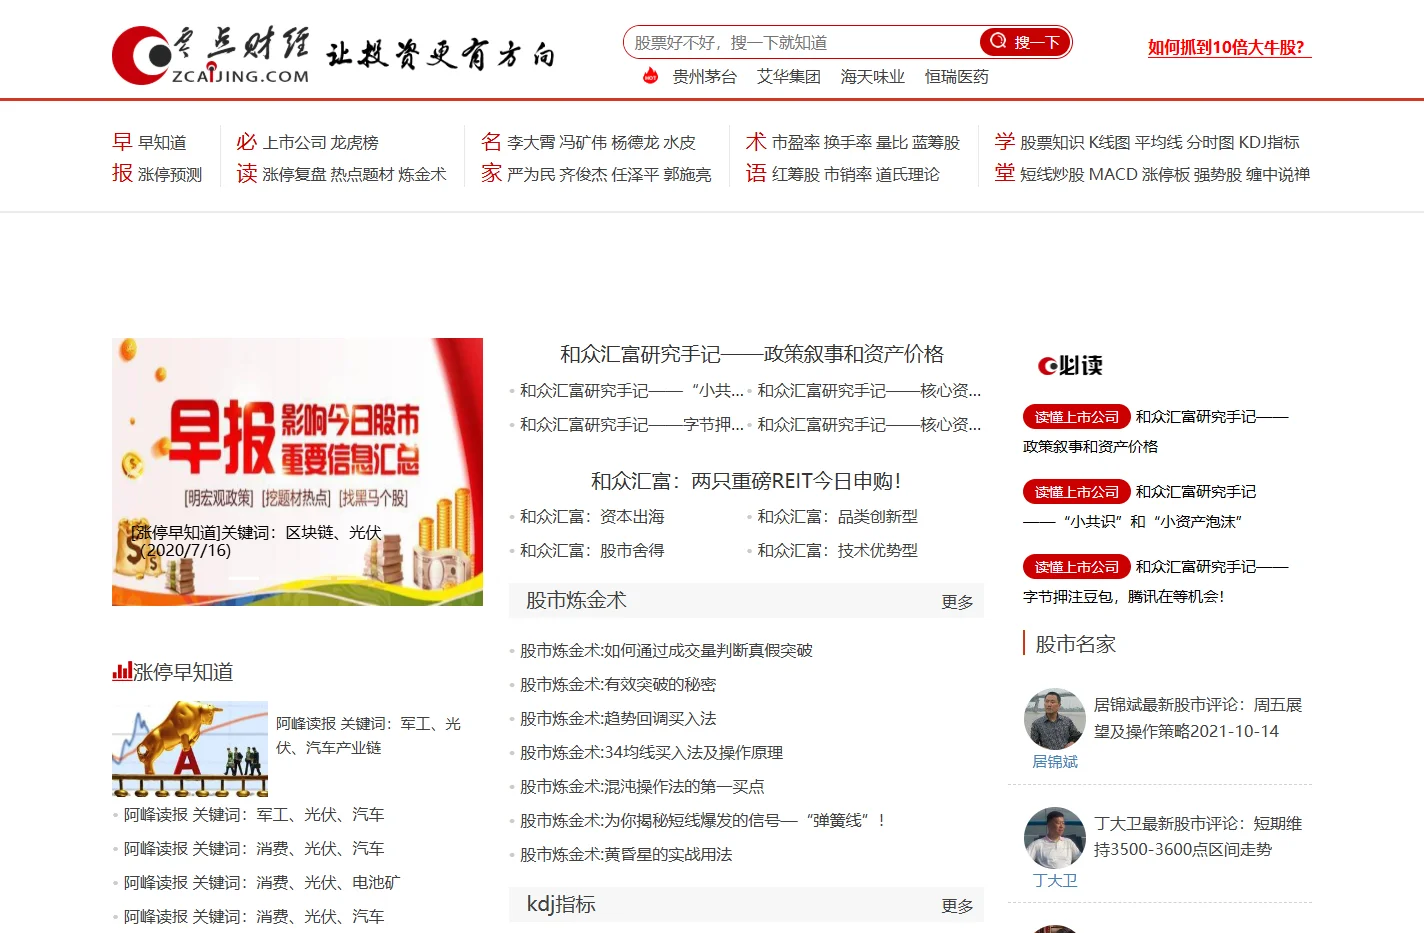
Task: Select 郭施亮 in the 名家 menu
Action: click(x=687, y=175)
